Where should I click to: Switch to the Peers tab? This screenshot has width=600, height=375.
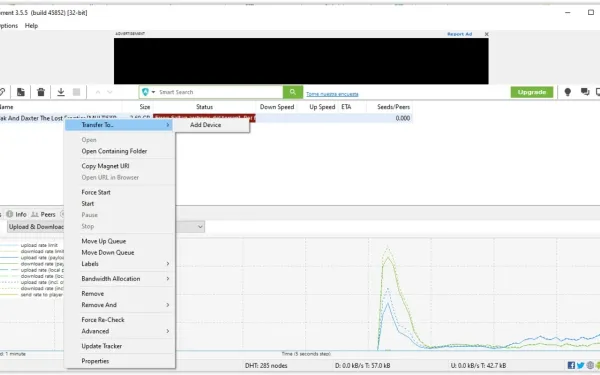tap(43, 214)
